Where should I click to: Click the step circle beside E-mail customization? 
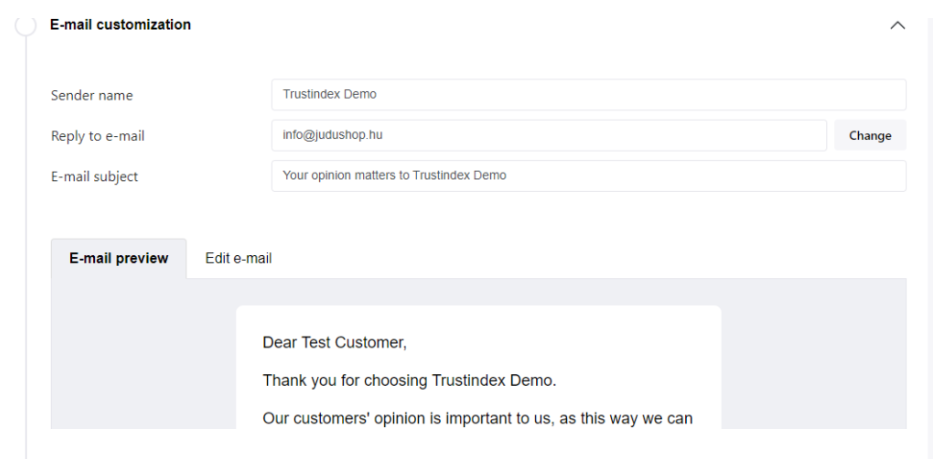click(26, 25)
